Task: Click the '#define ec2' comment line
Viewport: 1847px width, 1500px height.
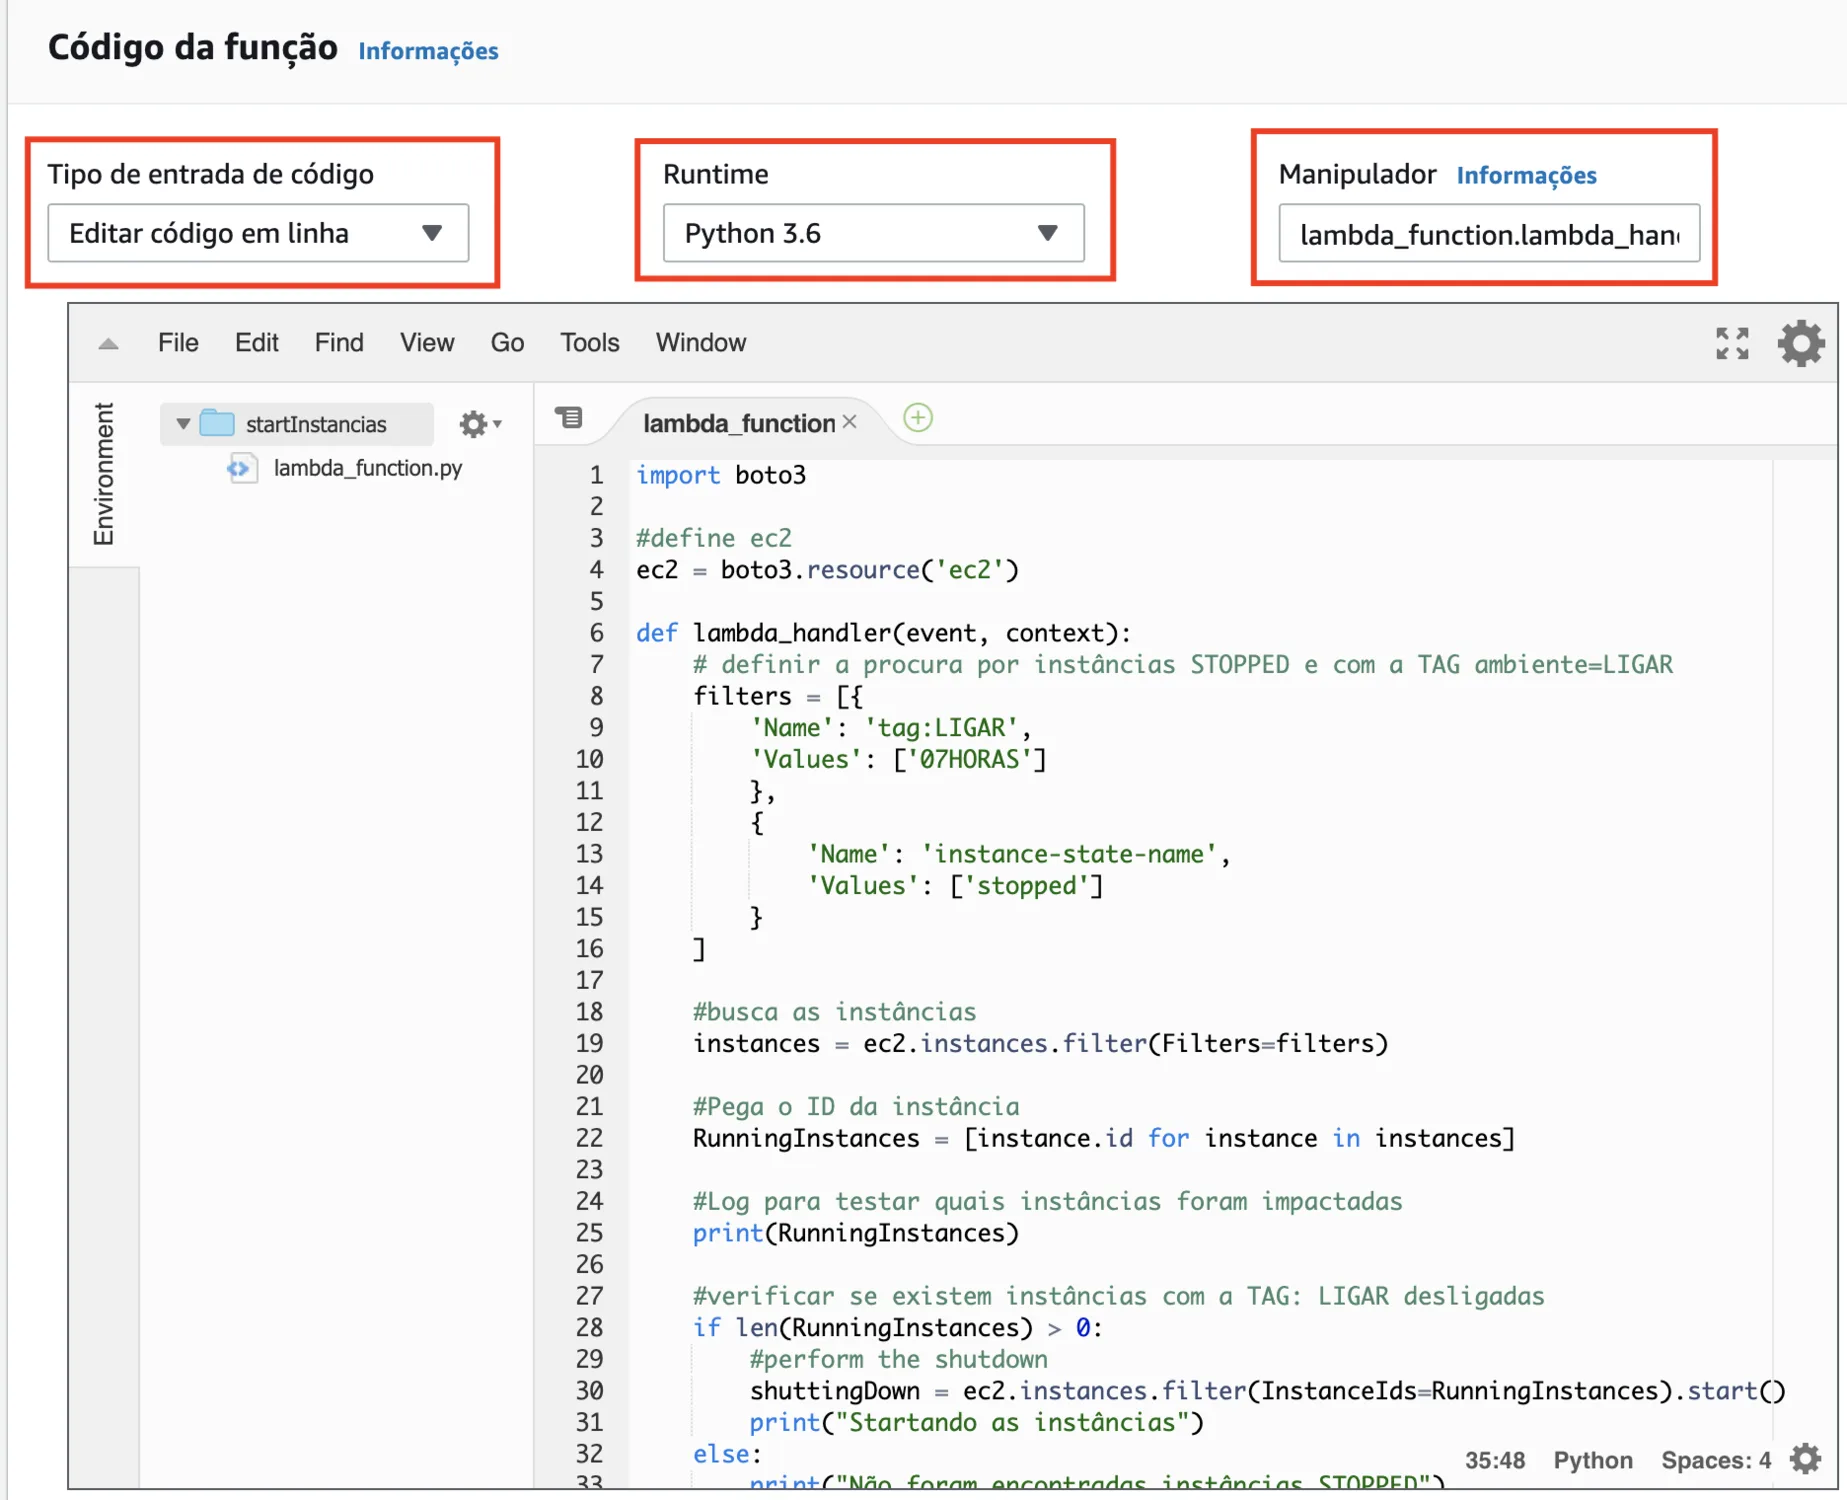Action: click(714, 538)
